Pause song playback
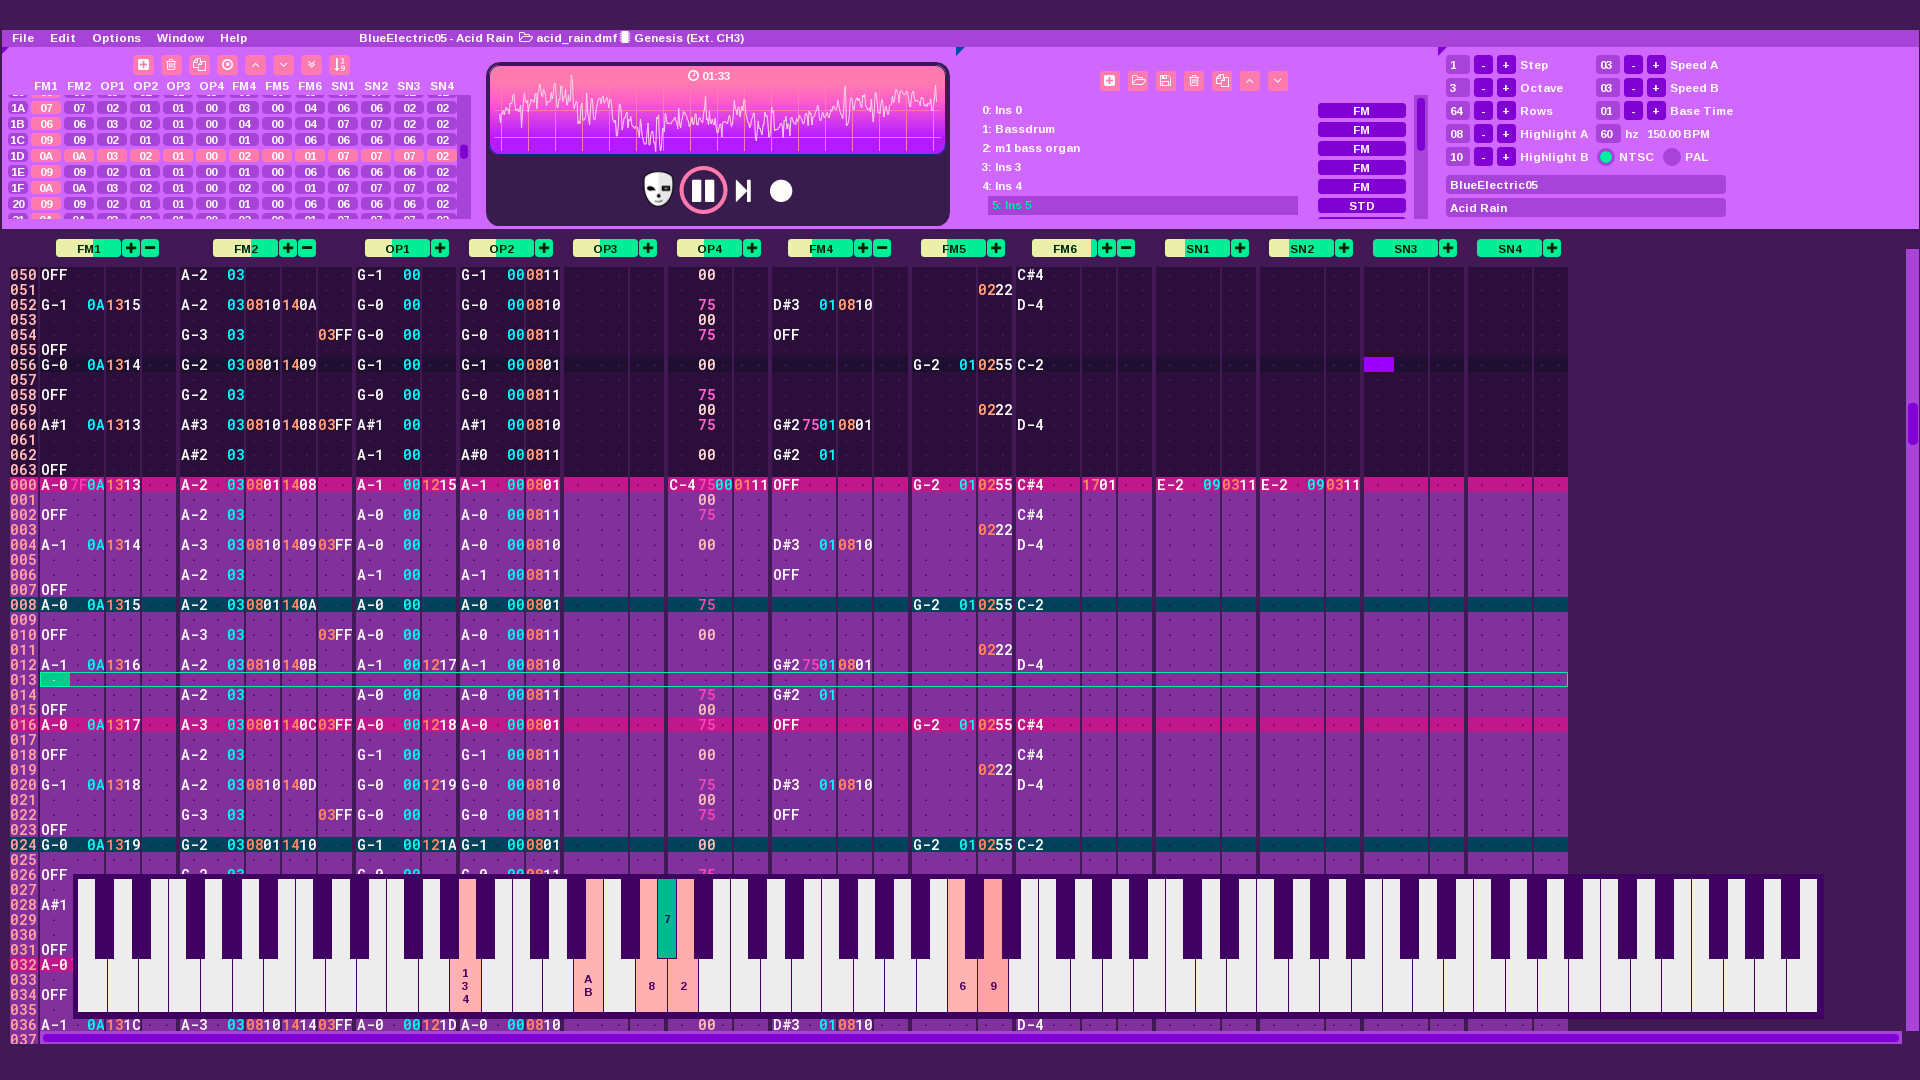This screenshot has width=1920, height=1080. (x=703, y=190)
